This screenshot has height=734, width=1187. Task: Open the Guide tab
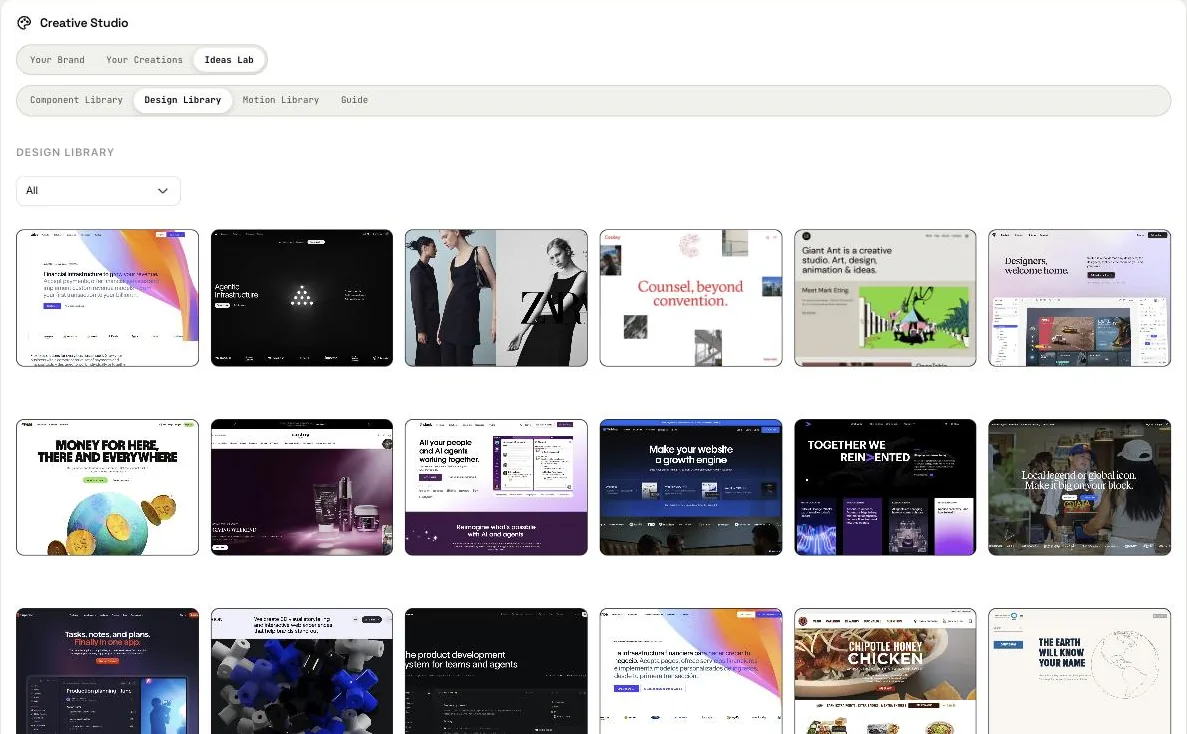coord(354,100)
